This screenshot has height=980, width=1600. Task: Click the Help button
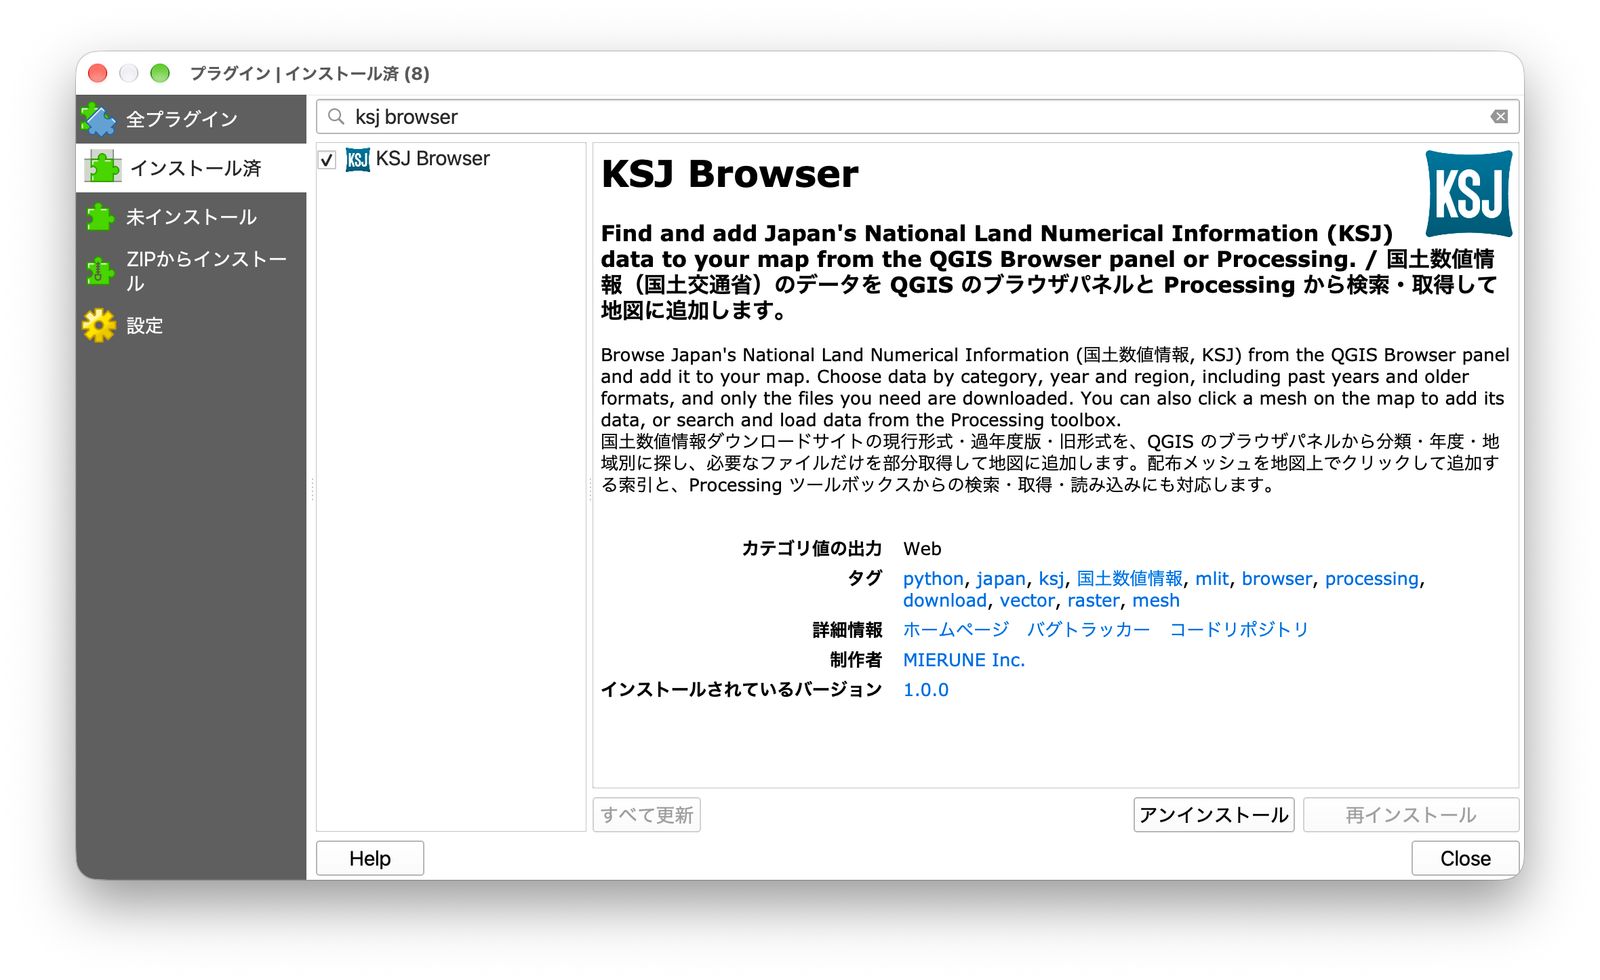[370, 859]
